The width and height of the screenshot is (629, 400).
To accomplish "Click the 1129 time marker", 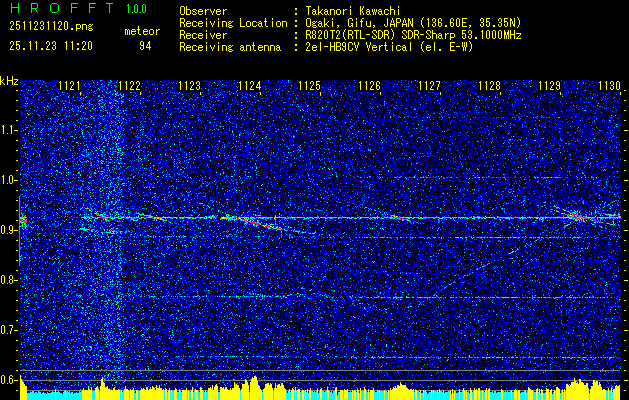I will pyautogui.click(x=549, y=86).
